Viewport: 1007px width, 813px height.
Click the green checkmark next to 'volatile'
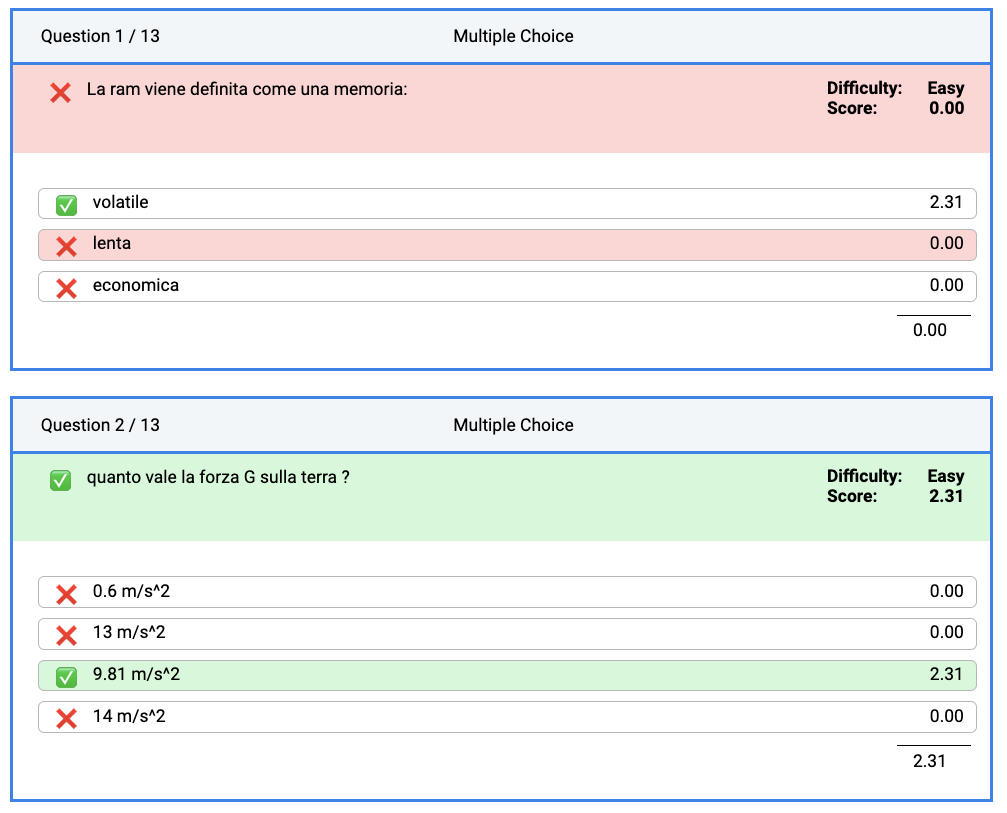pyautogui.click(x=66, y=205)
